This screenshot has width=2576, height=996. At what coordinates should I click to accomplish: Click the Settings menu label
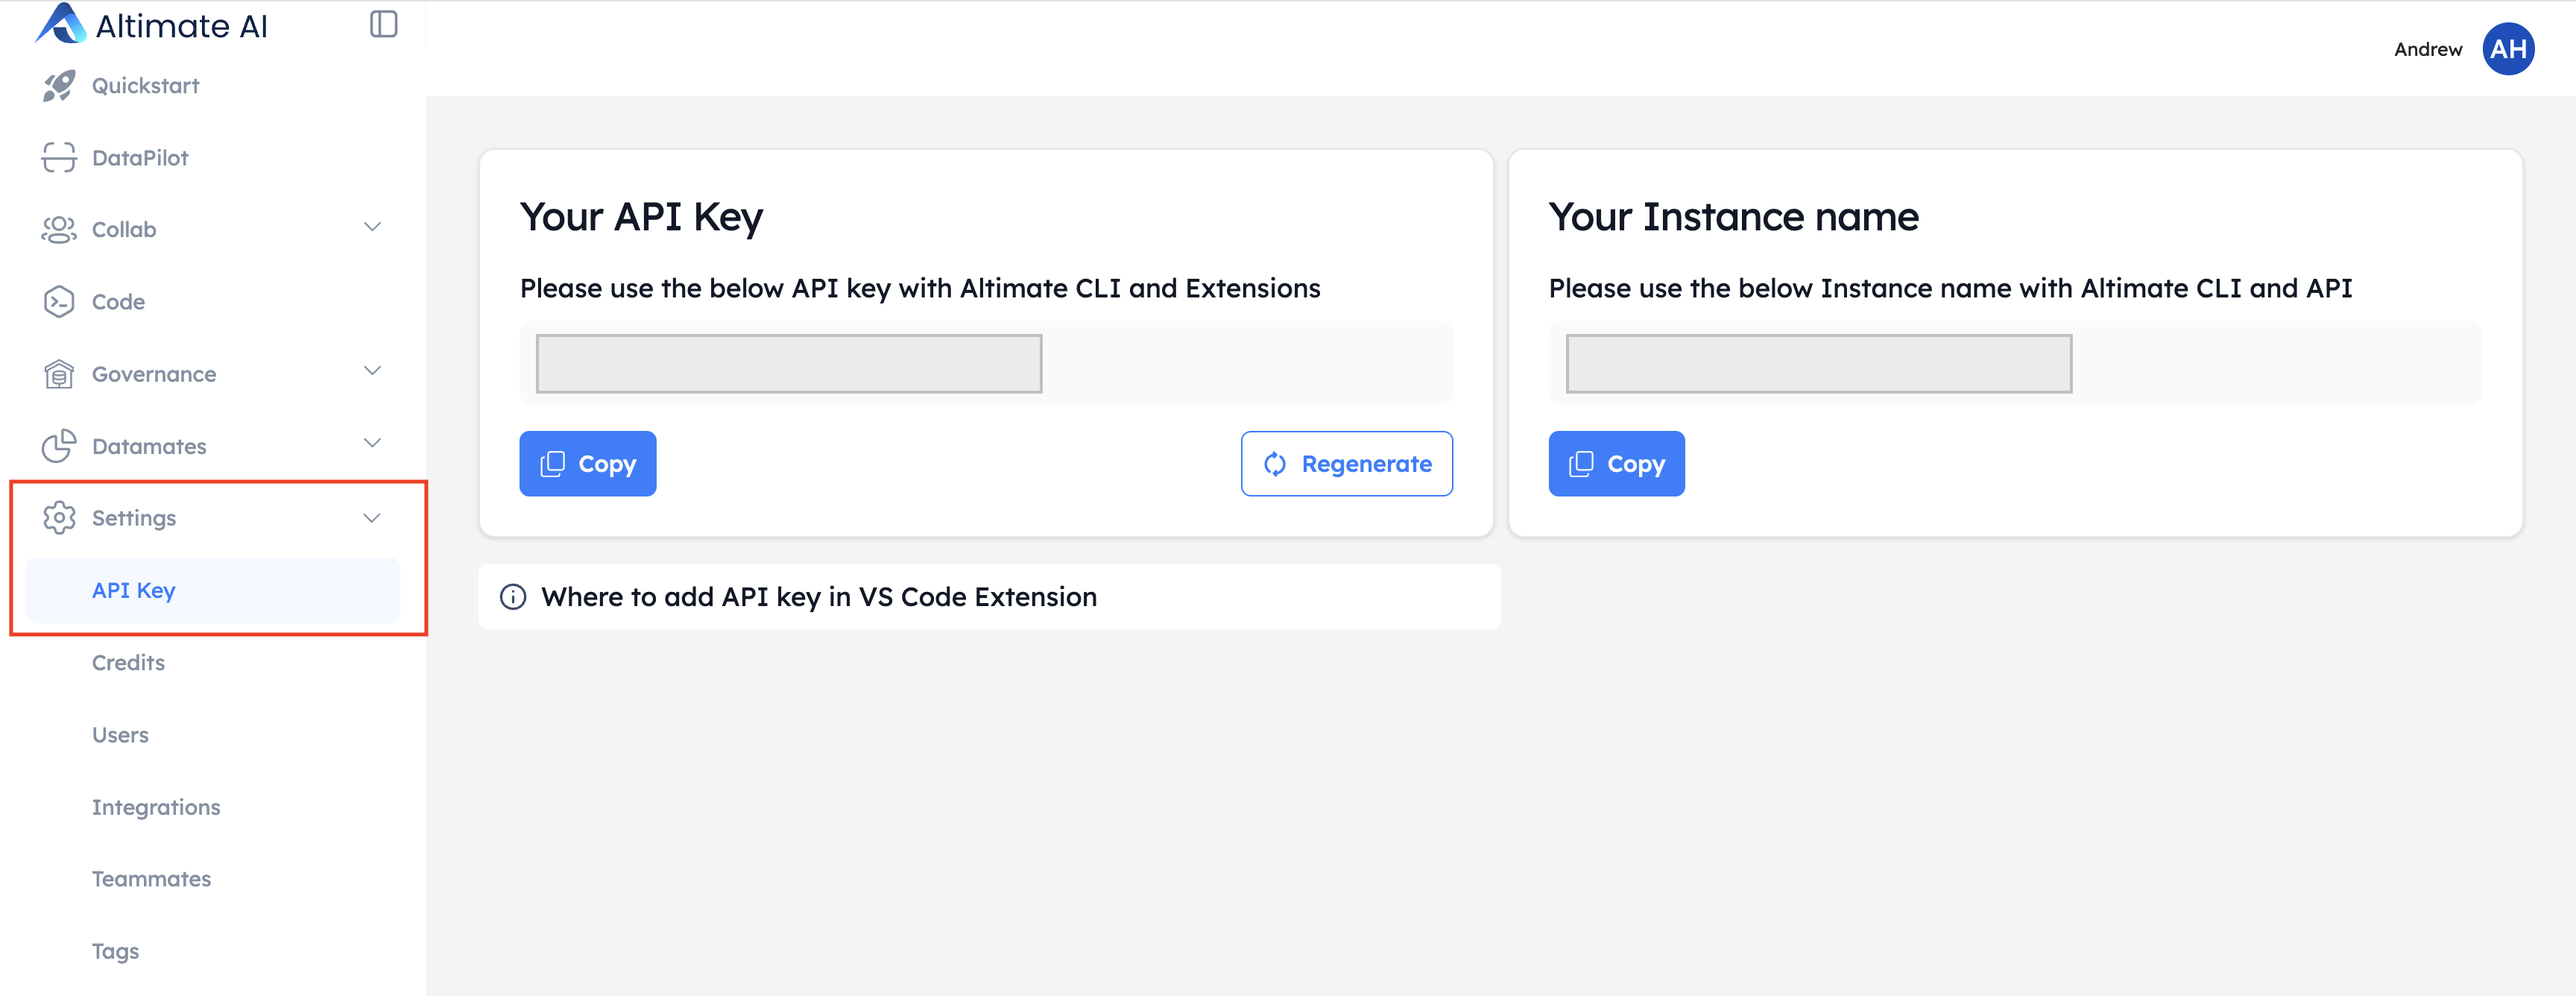pyautogui.click(x=134, y=518)
